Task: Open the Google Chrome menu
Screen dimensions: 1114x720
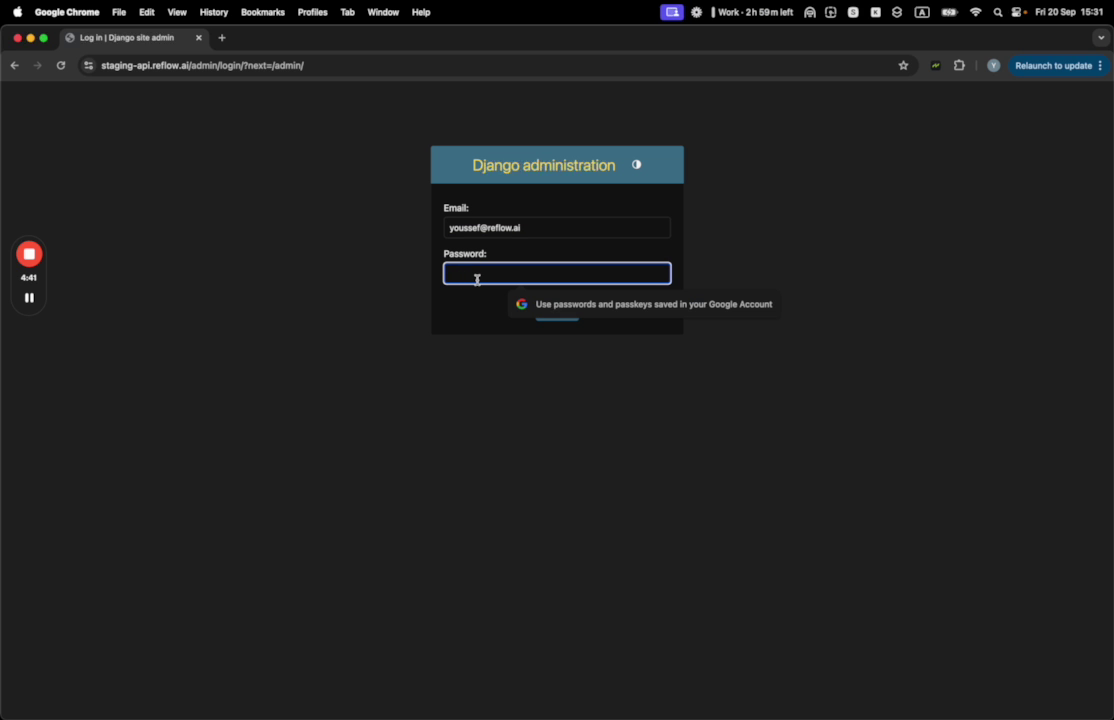Action: [x=67, y=12]
